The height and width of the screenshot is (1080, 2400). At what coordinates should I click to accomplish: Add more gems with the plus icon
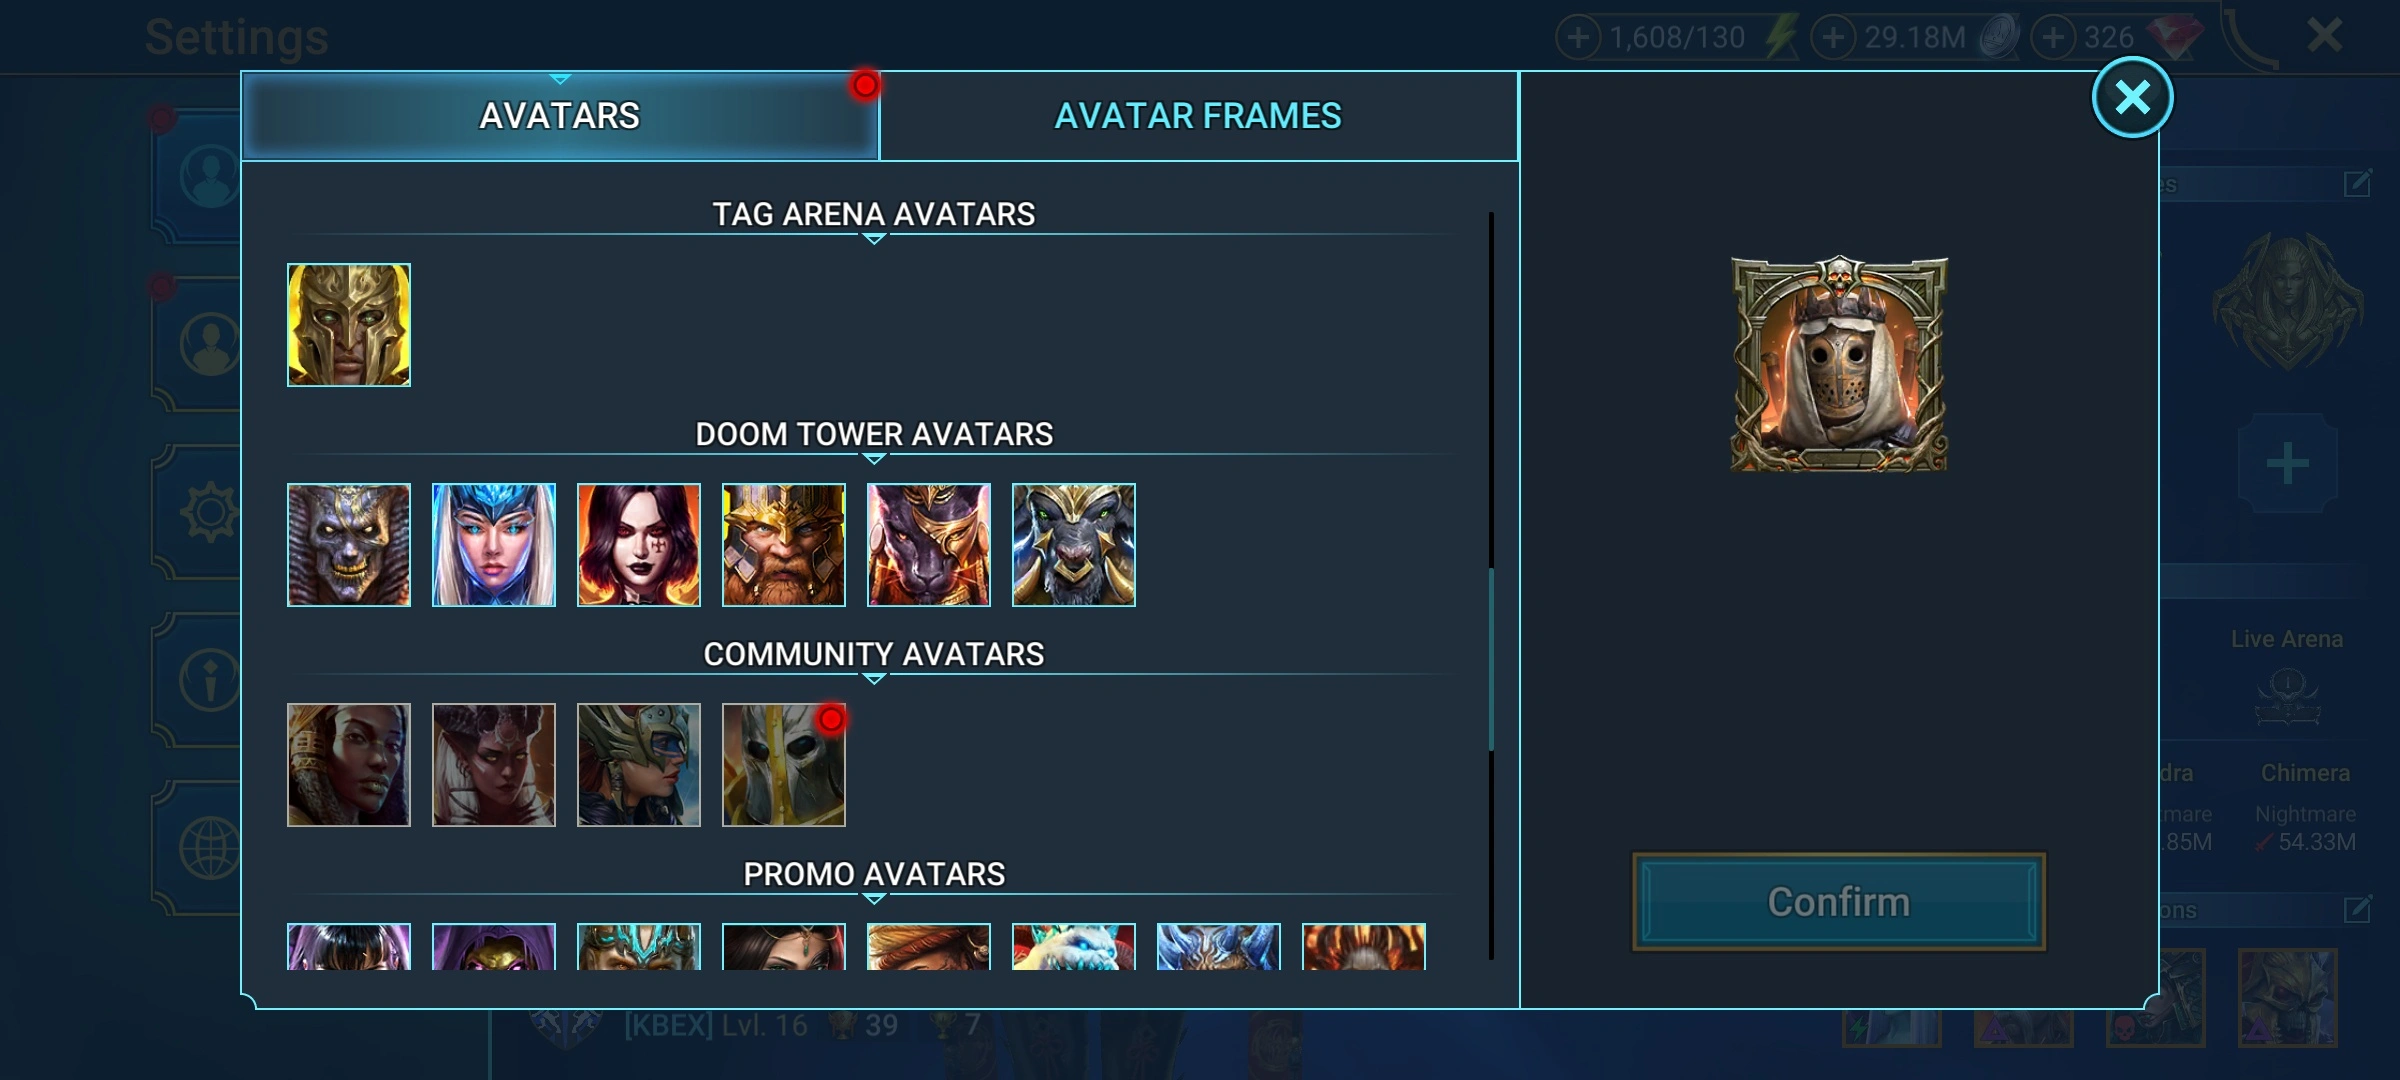[2052, 38]
